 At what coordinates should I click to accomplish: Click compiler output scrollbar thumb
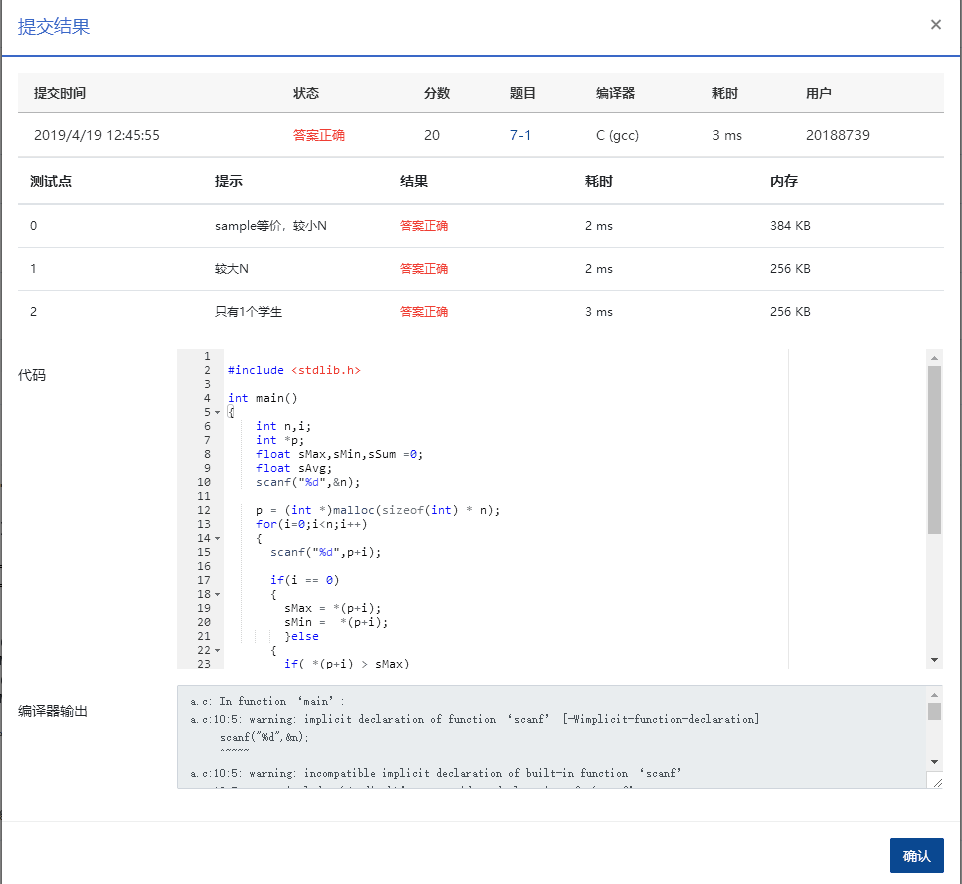point(934,712)
